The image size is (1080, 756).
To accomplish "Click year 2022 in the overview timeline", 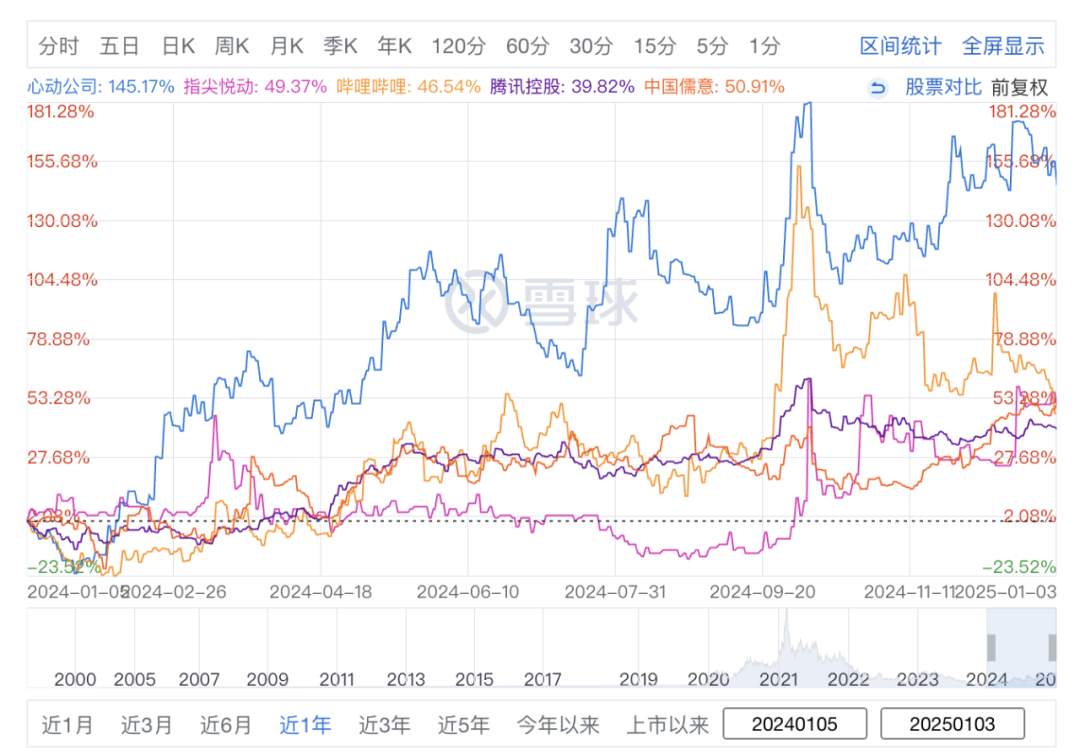I will pyautogui.click(x=849, y=680).
